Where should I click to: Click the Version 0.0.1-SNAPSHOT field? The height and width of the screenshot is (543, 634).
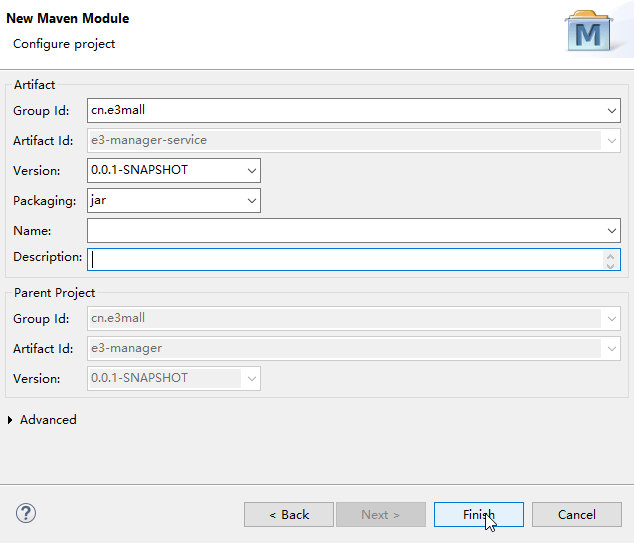(x=165, y=170)
